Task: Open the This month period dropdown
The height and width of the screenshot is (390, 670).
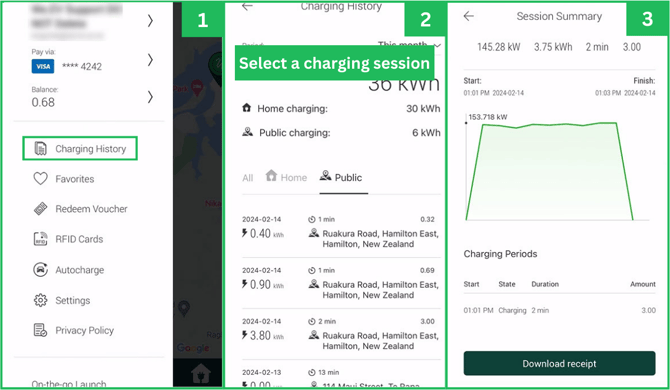Action: (409, 44)
